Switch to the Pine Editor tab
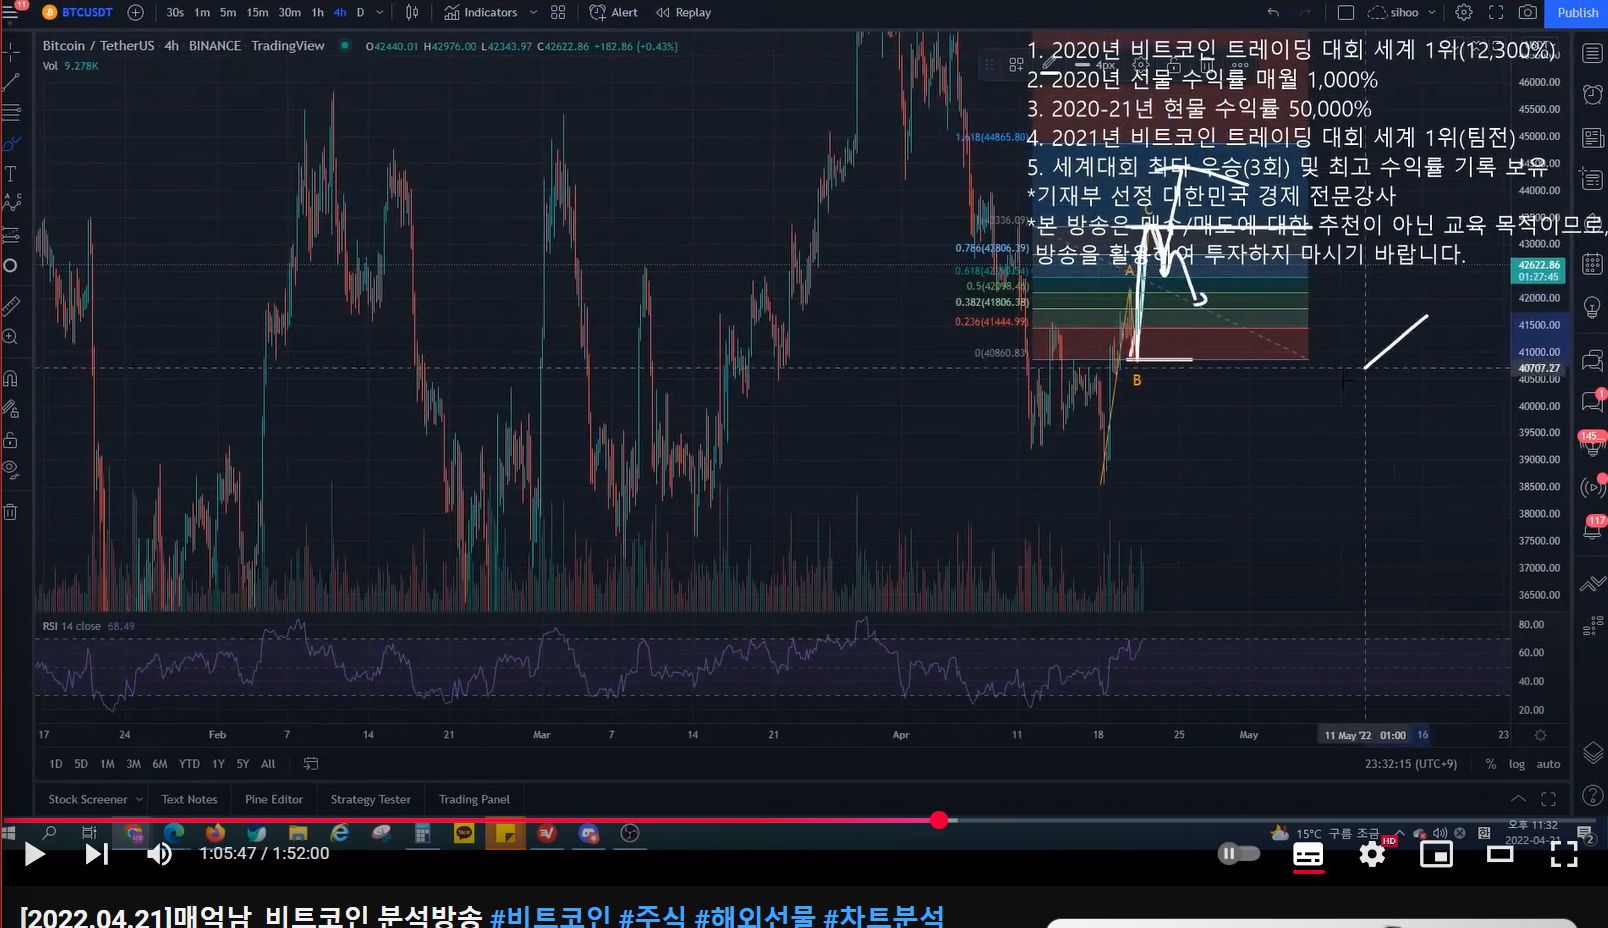Screen dimensions: 1608x928 pyautogui.click(x=273, y=799)
